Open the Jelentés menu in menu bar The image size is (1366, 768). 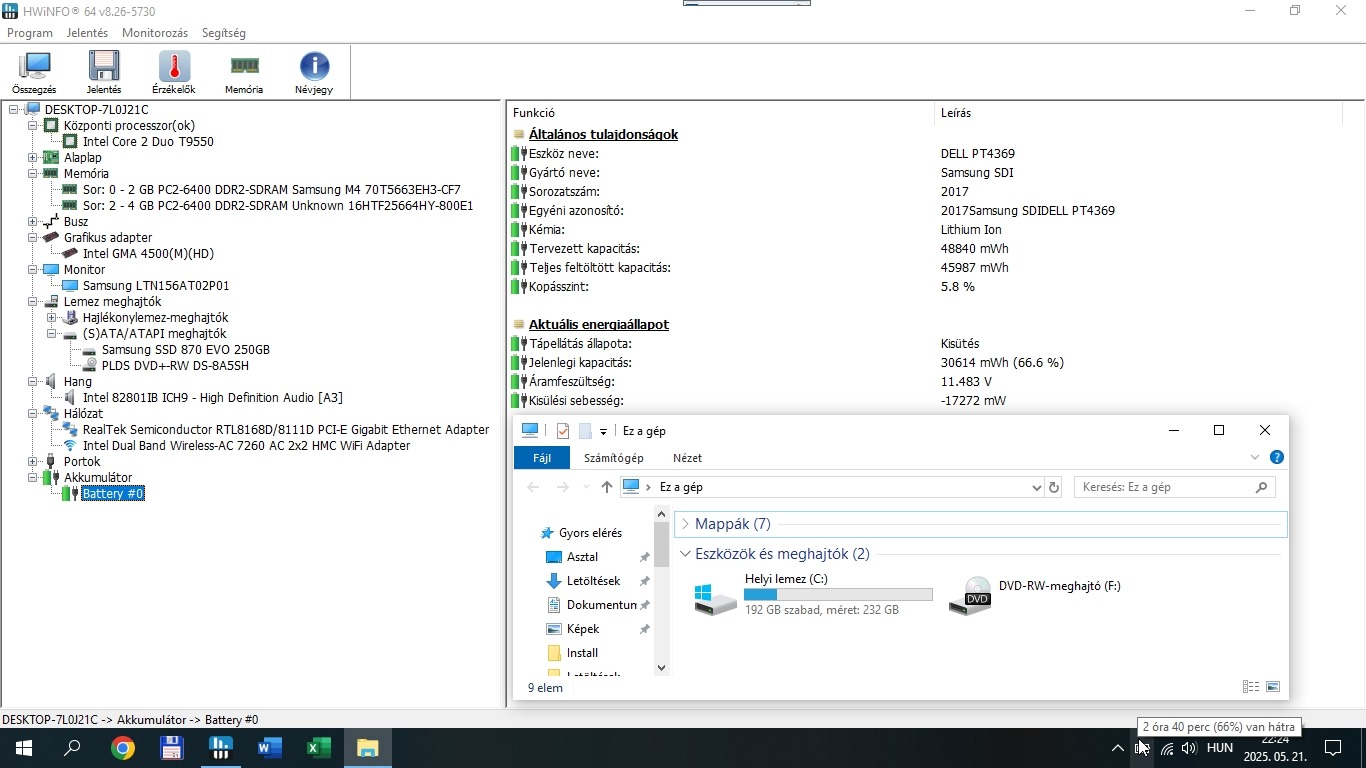pyautogui.click(x=87, y=33)
